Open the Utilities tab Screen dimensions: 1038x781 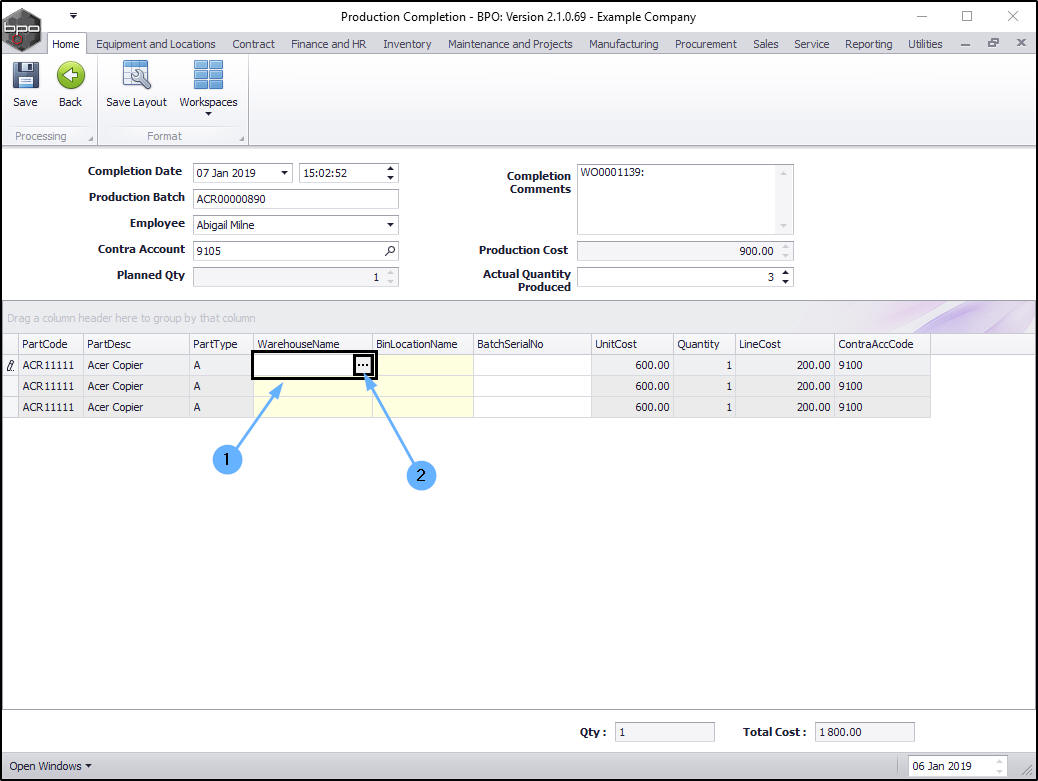(x=925, y=44)
